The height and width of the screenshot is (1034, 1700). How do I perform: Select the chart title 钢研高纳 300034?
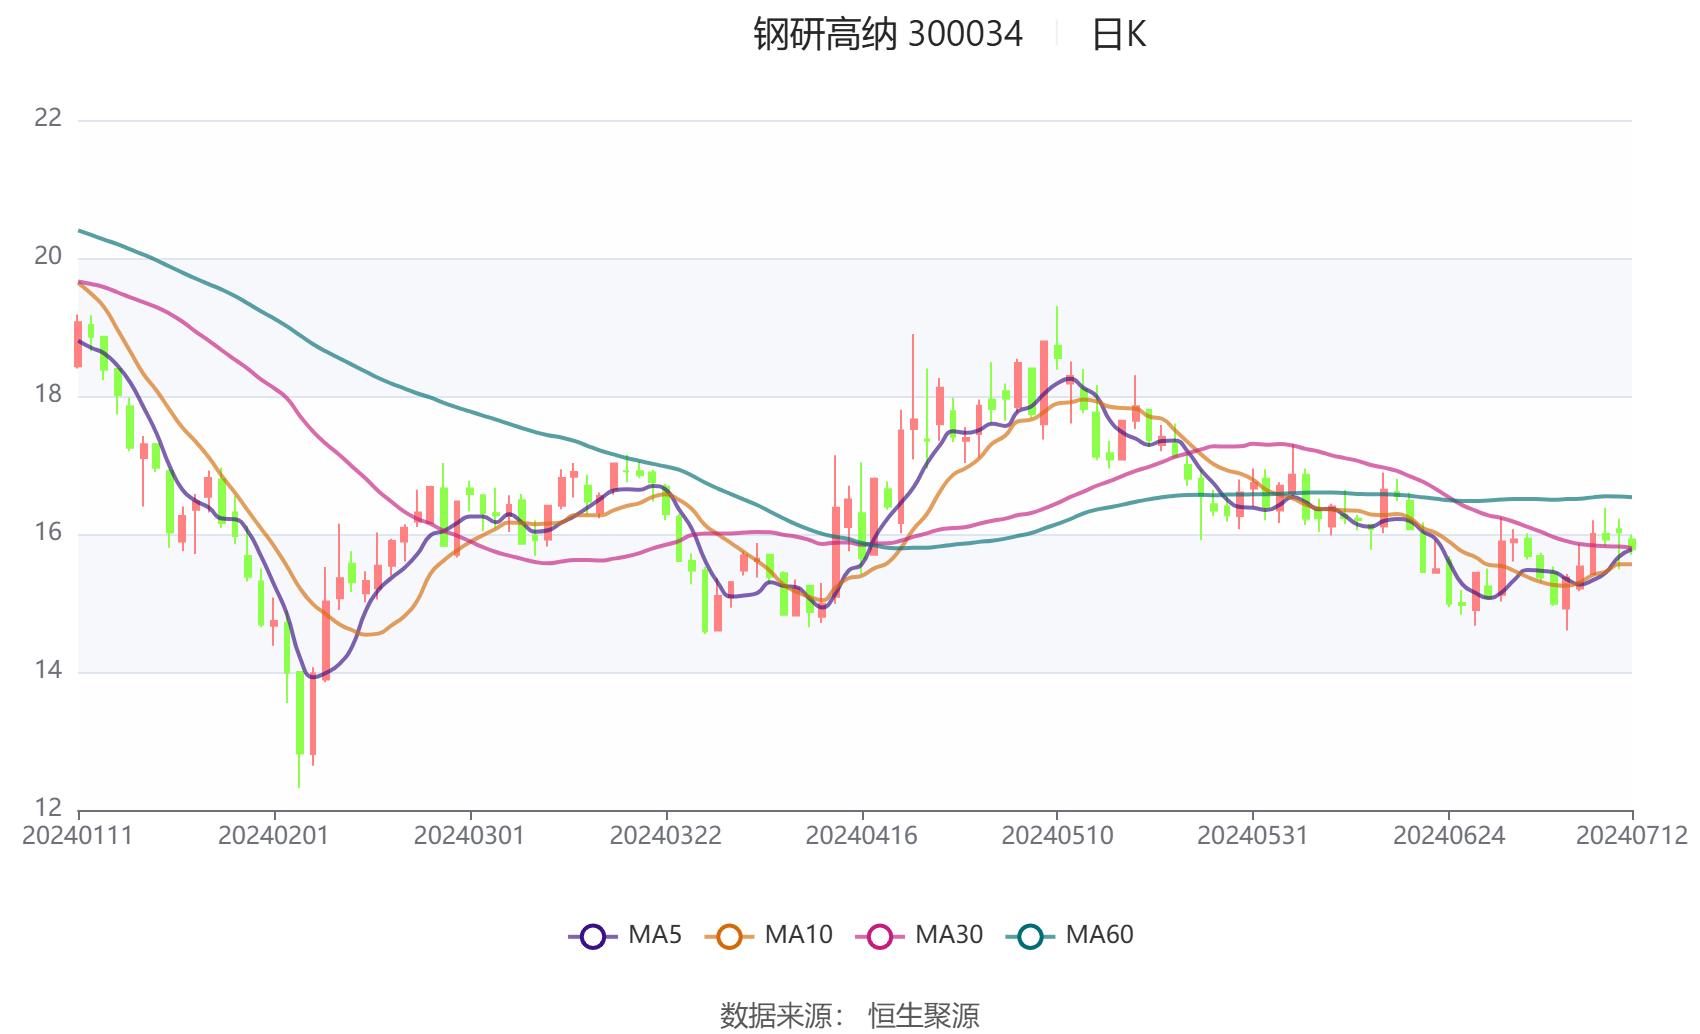pyautogui.click(x=888, y=34)
